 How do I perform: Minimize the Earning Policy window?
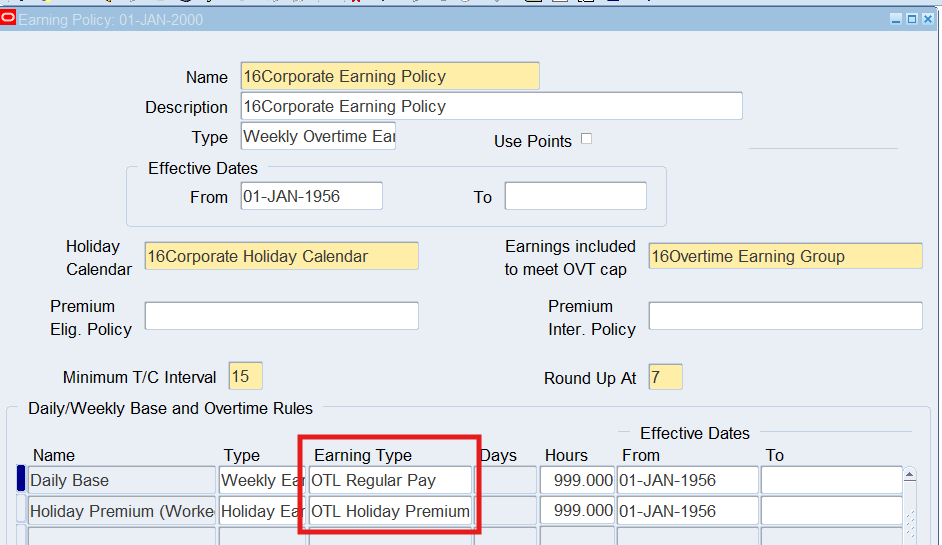(896, 19)
